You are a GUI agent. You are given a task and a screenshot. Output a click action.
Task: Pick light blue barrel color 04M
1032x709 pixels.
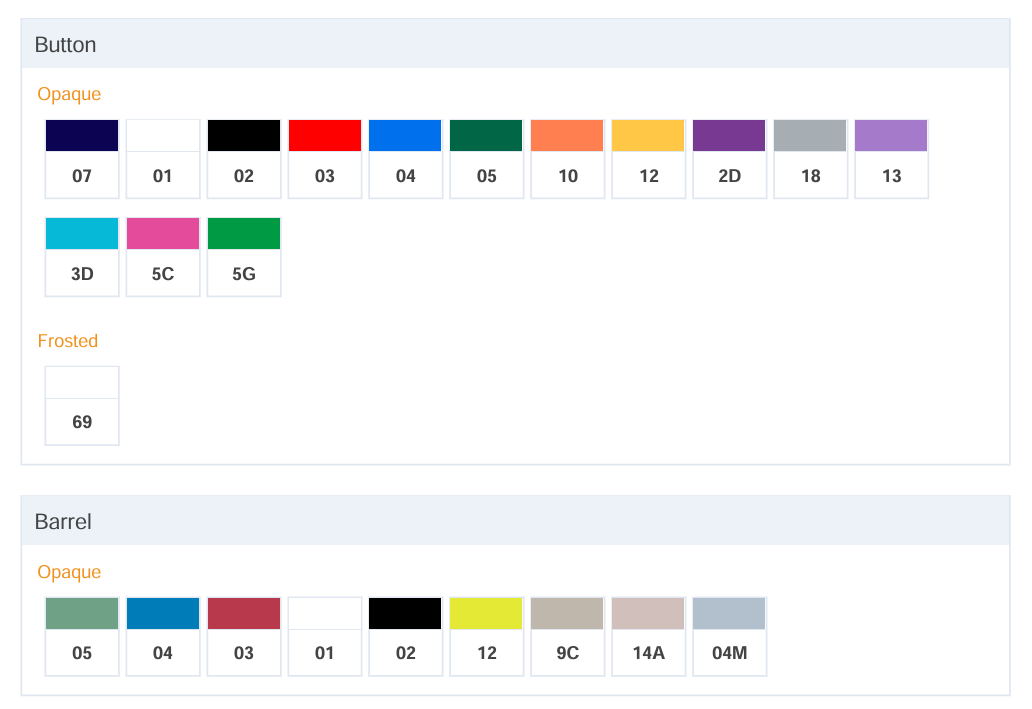pyautogui.click(x=730, y=635)
